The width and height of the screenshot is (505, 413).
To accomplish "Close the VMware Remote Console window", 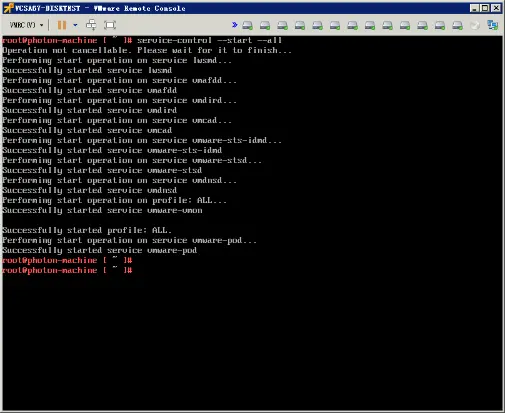I will (496, 8).
